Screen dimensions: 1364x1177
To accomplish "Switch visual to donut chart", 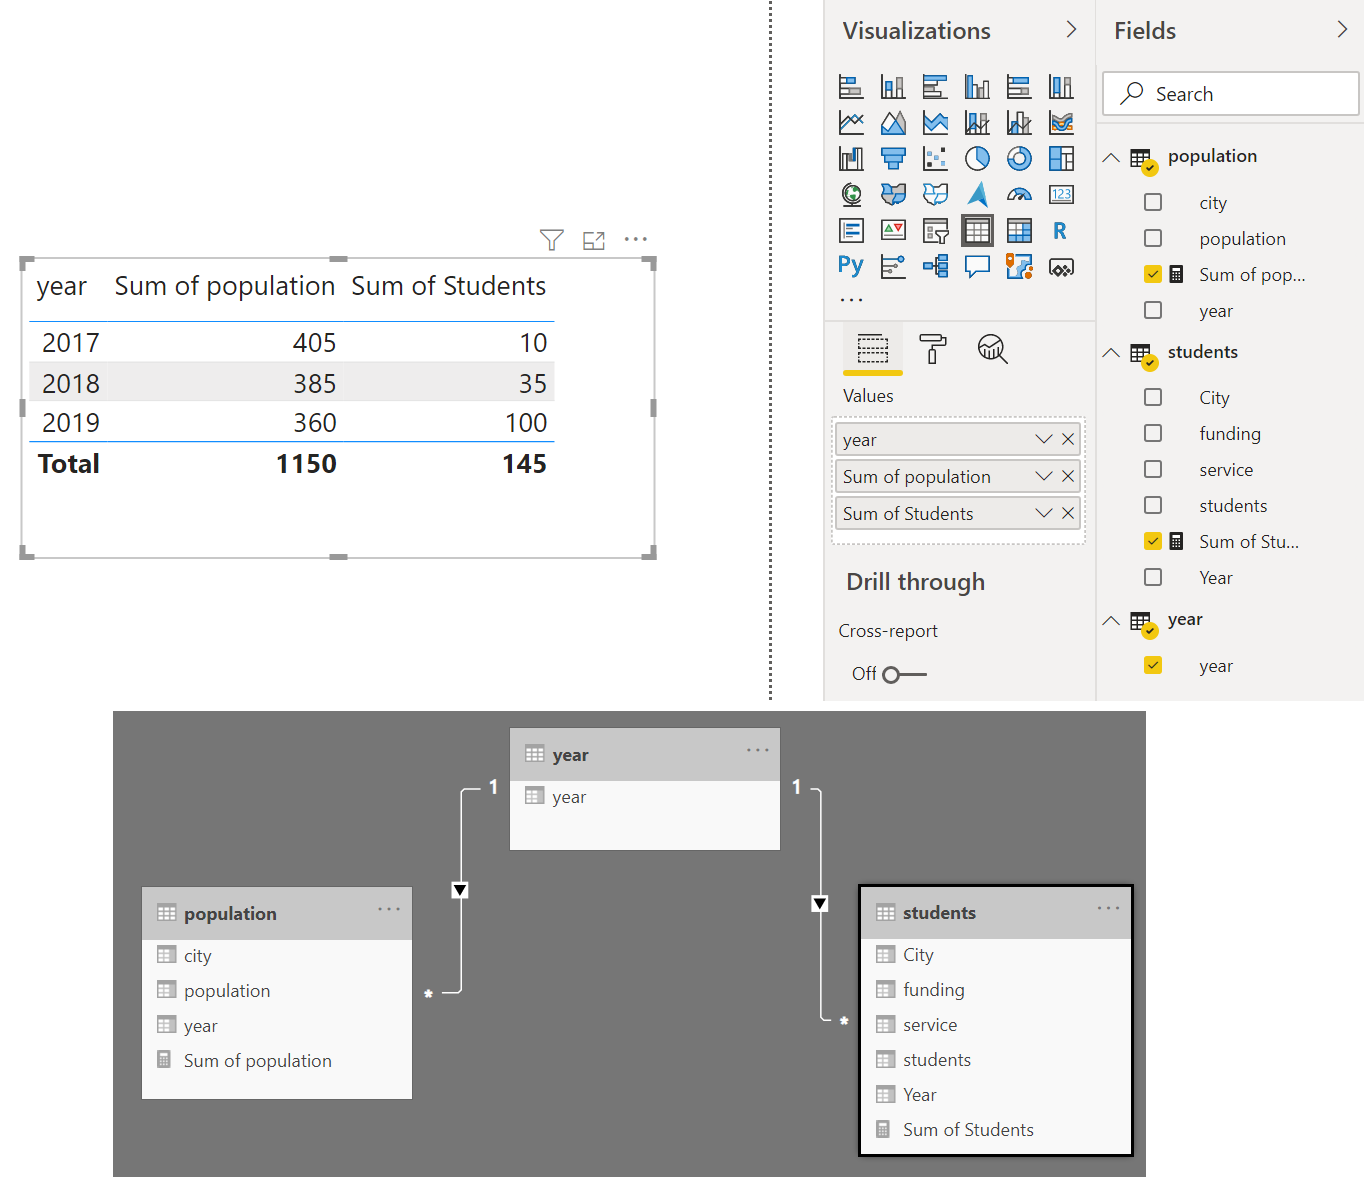I will pyautogui.click(x=1019, y=159).
